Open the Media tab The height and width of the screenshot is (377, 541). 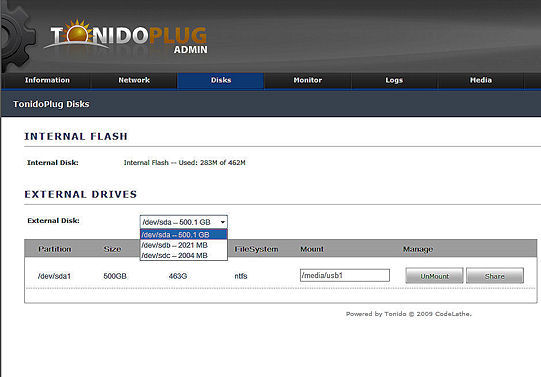481,80
